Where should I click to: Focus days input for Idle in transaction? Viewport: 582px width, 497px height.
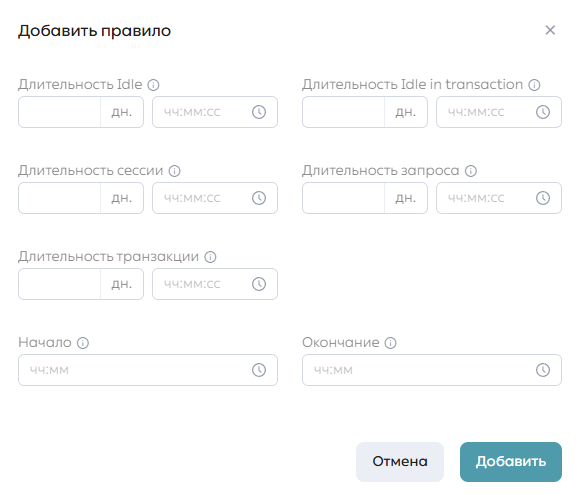click(x=343, y=112)
